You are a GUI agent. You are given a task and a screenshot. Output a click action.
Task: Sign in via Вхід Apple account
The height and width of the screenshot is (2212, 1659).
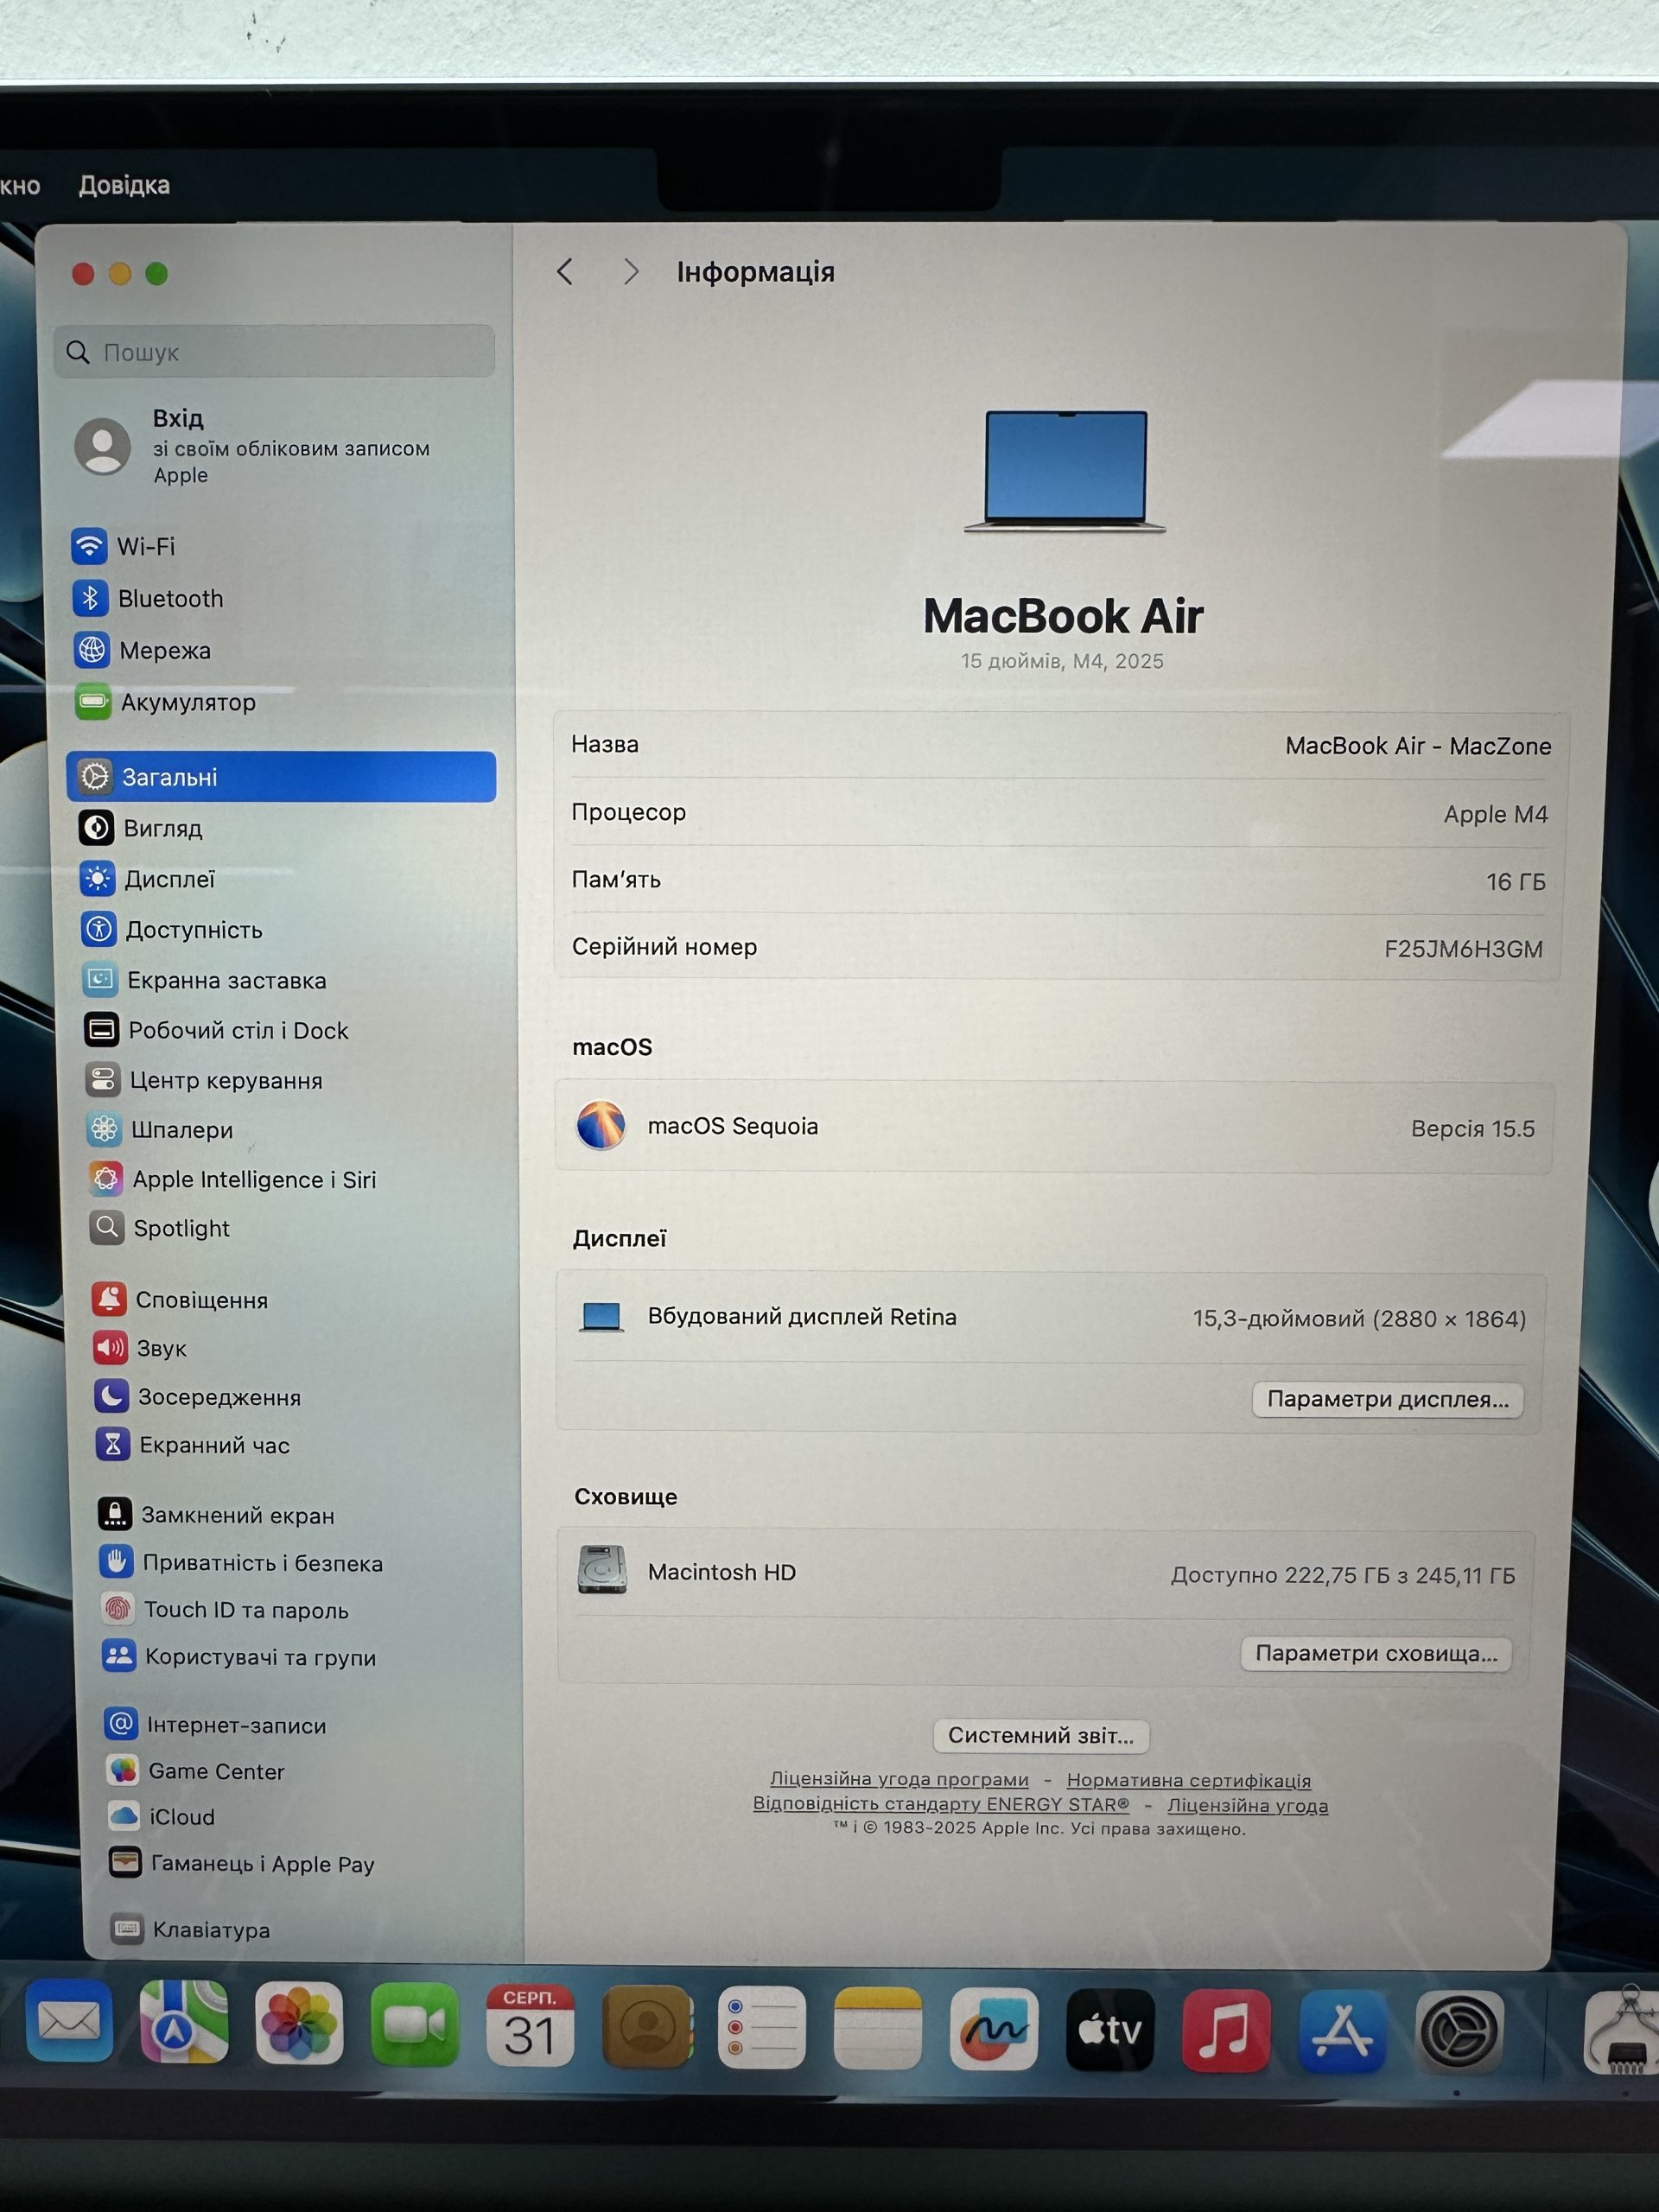tap(255, 446)
